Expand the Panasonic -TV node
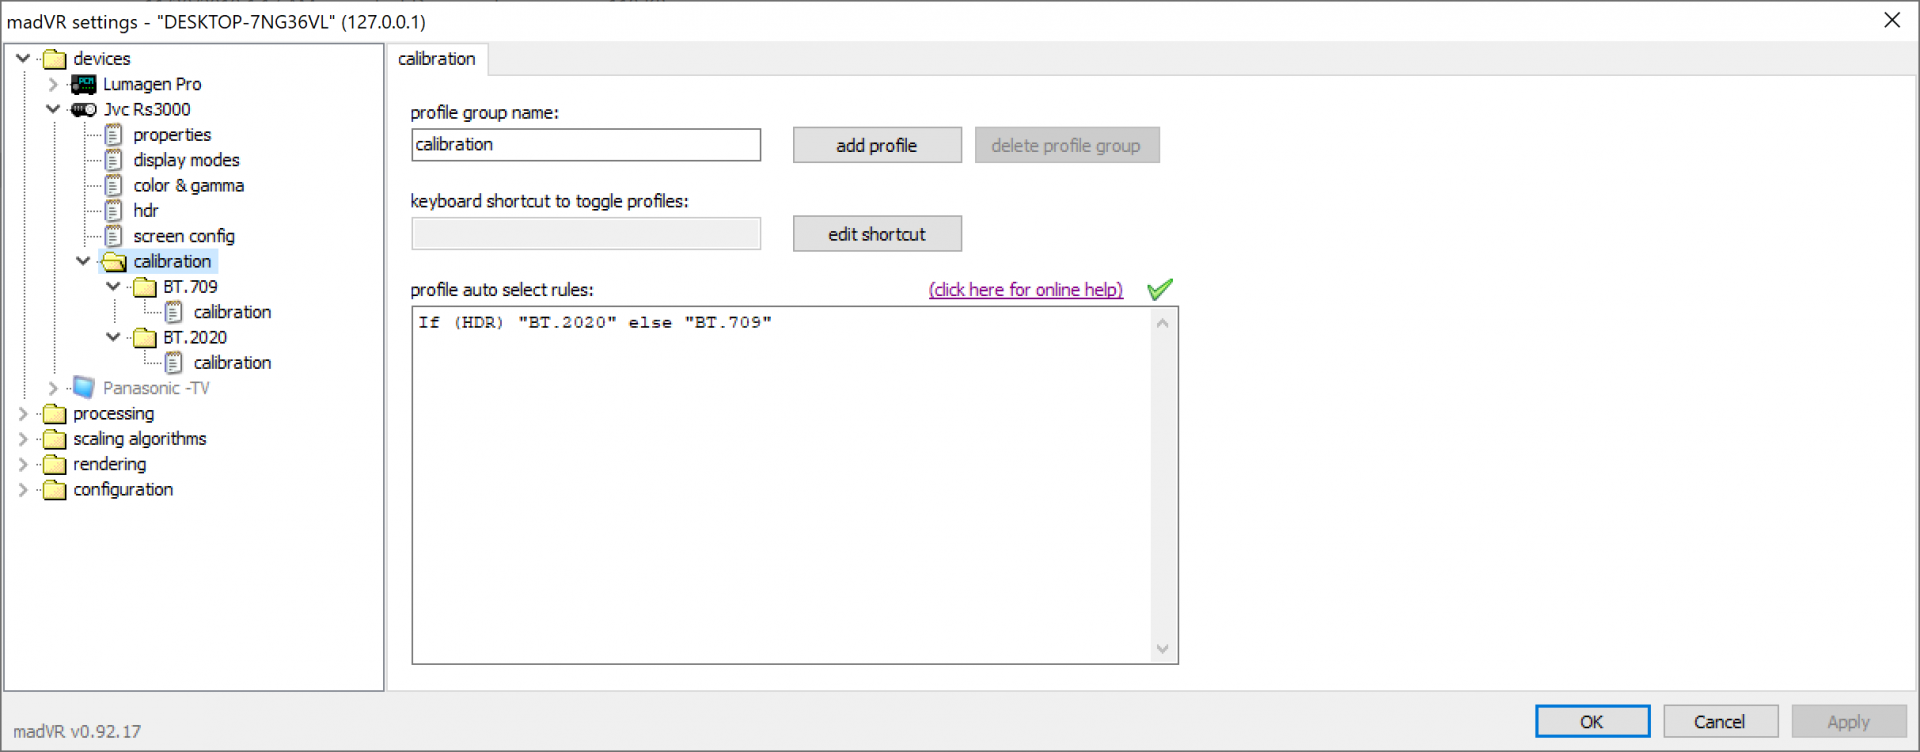Image resolution: width=1920 pixels, height=752 pixels. click(x=53, y=388)
